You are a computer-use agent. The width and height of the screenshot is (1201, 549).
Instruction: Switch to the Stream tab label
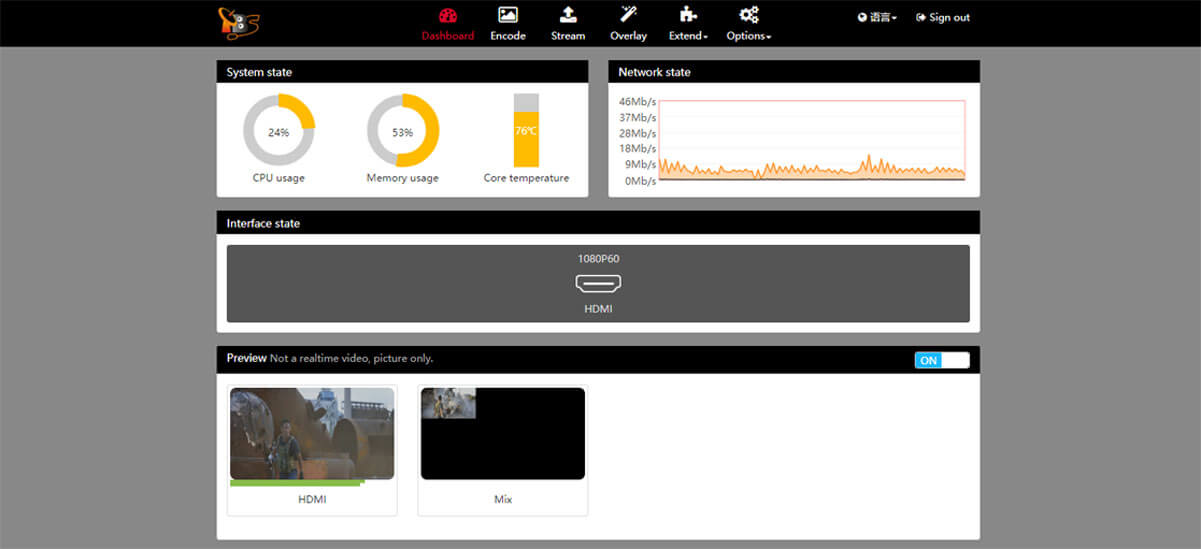(568, 36)
